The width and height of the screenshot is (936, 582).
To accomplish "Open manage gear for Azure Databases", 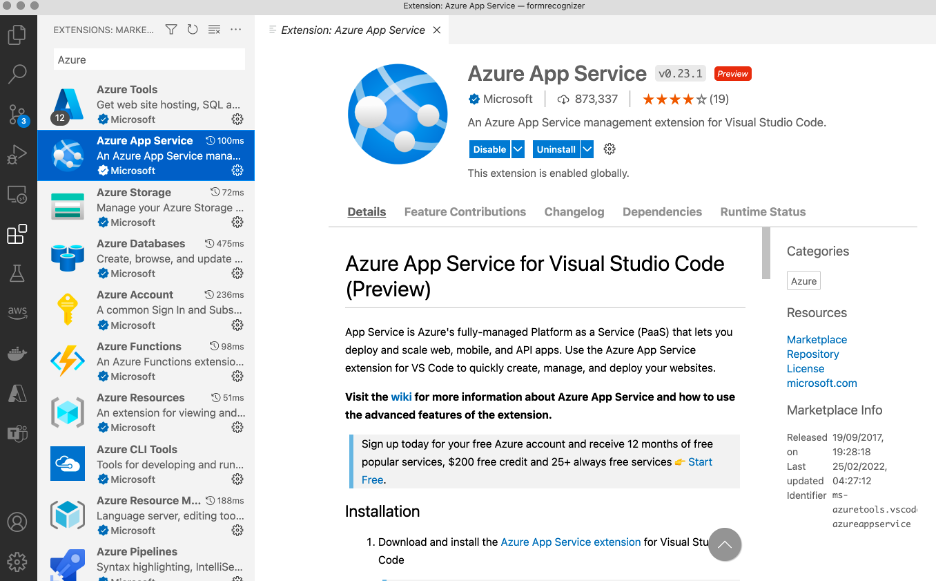I will coord(238,273).
